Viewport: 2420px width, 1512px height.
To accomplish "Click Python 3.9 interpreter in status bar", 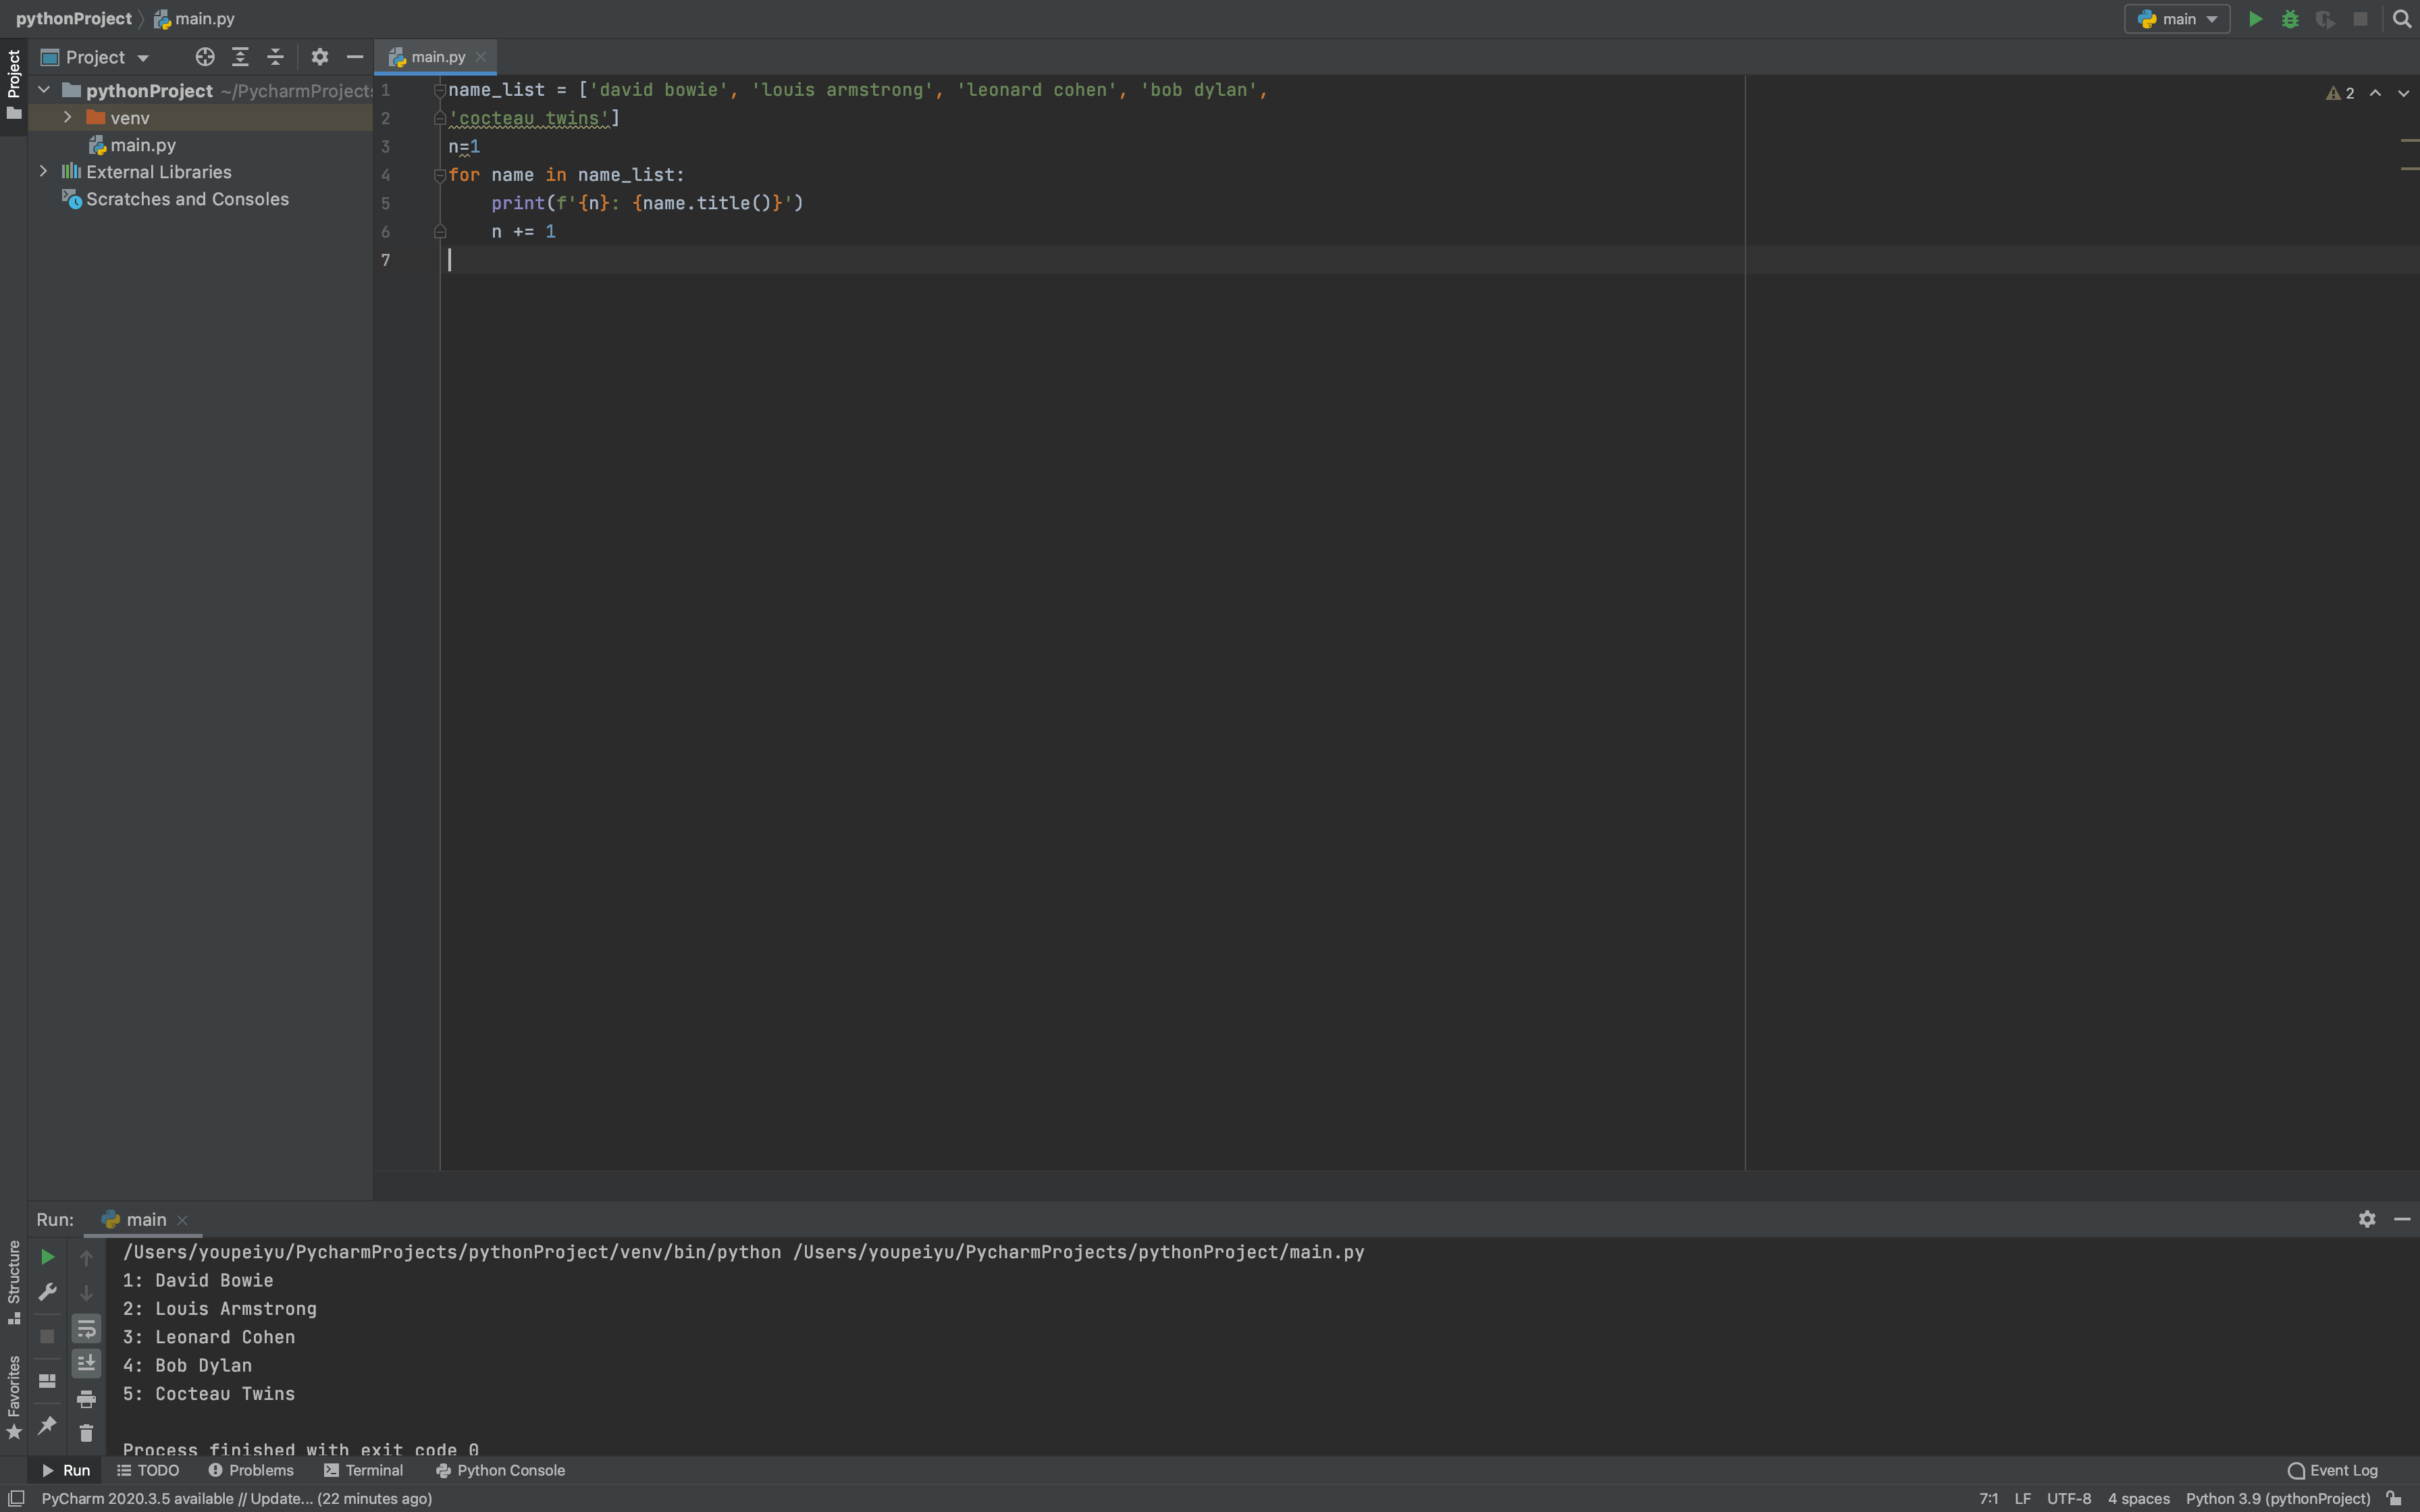I will point(2277,1498).
